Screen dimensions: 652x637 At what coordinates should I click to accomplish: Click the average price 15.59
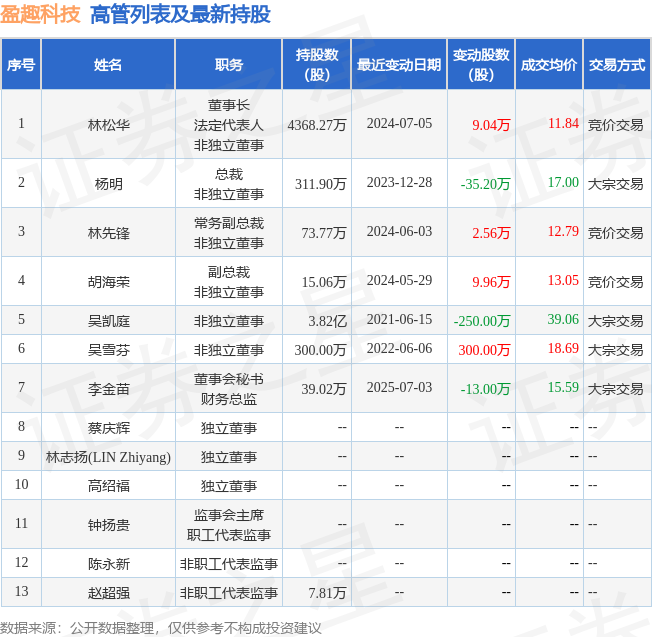(x=563, y=388)
